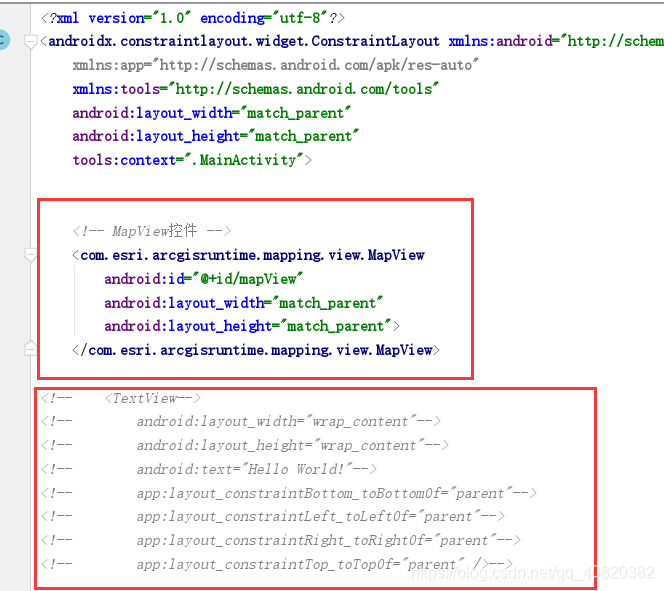Click the xml version declaration line
The width and height of the screenshot is (664, 591).
click(193, 18)
